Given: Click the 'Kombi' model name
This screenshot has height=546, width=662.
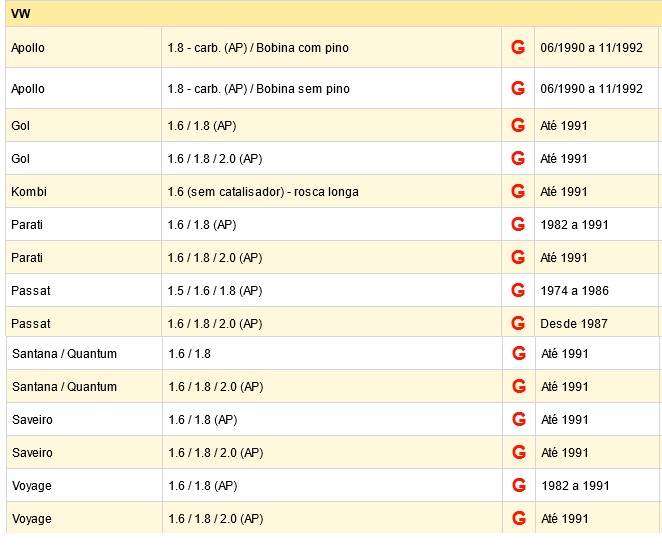Looking at the screenshot, I should (29, 192).
